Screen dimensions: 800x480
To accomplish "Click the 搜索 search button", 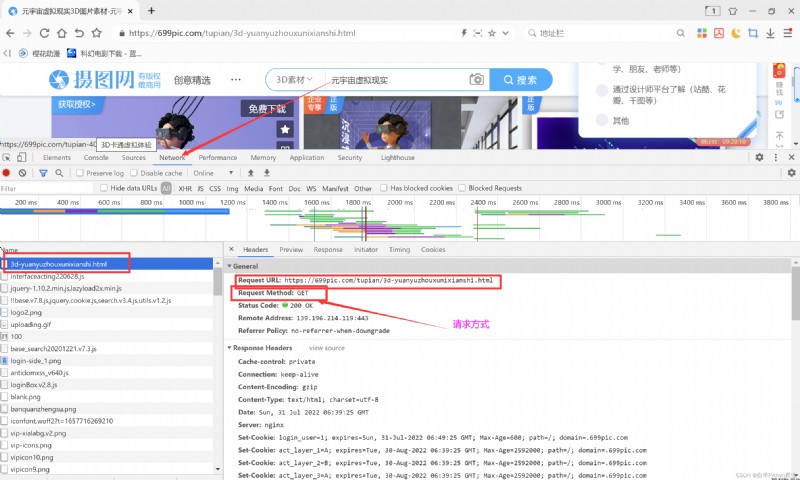I will pyautogui.click(x=520, y=80).
